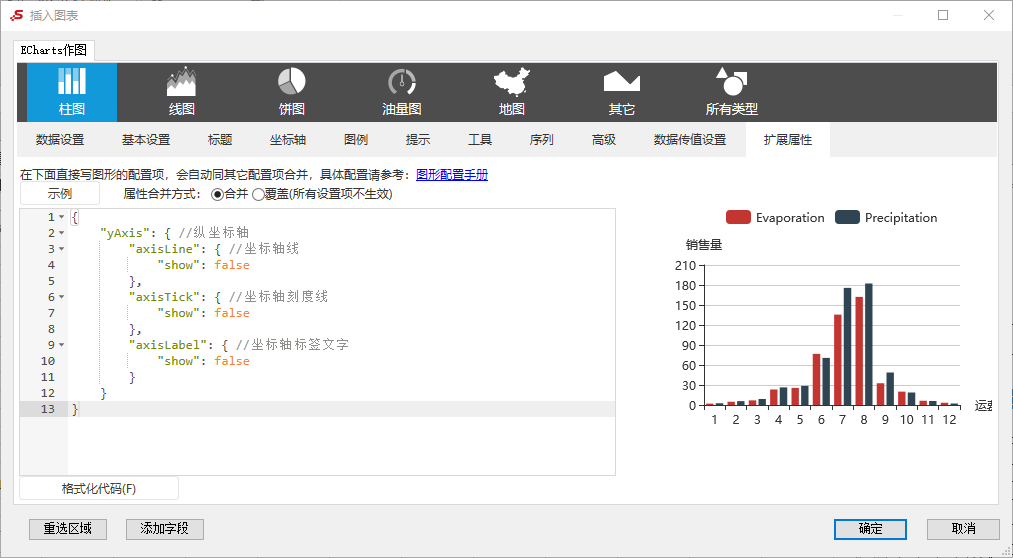This screenshot has height=558, width=1013.
Task: Select the ECharts作图 tab
Action: [54, 50]
